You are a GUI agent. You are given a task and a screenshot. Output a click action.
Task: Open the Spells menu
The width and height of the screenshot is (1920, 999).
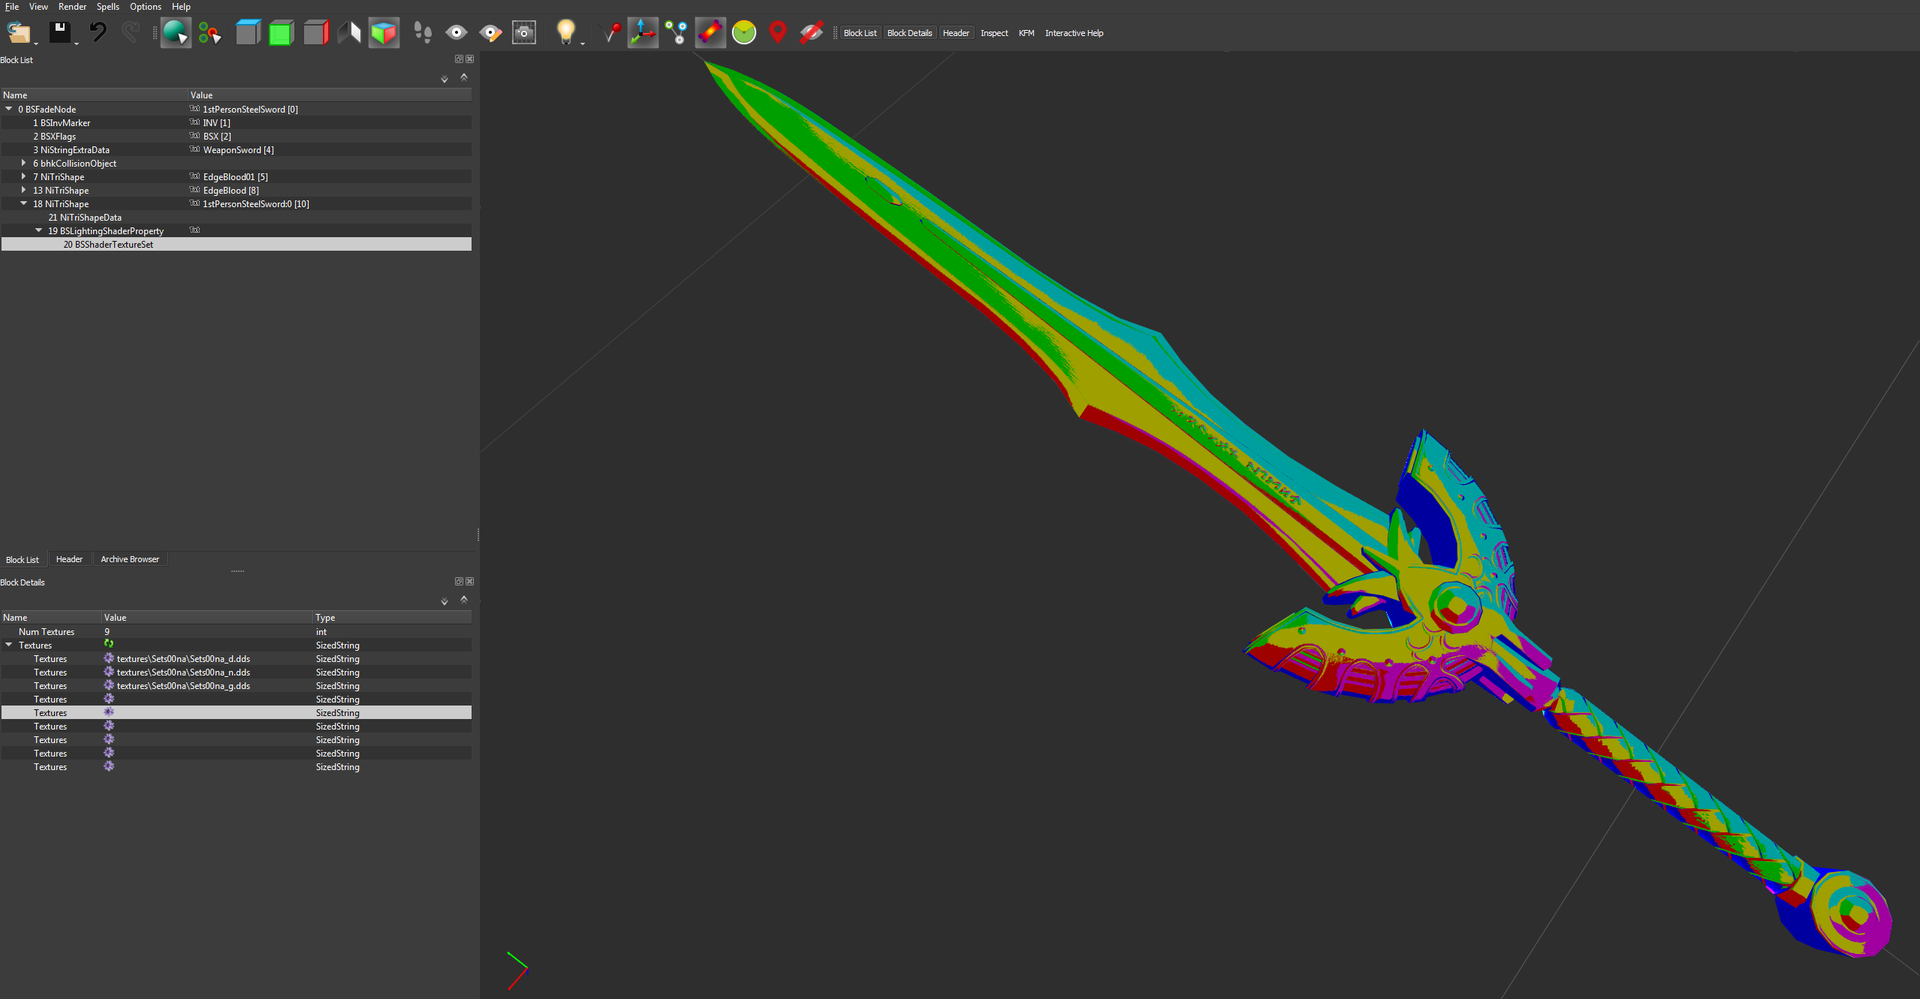click(108, 7)
